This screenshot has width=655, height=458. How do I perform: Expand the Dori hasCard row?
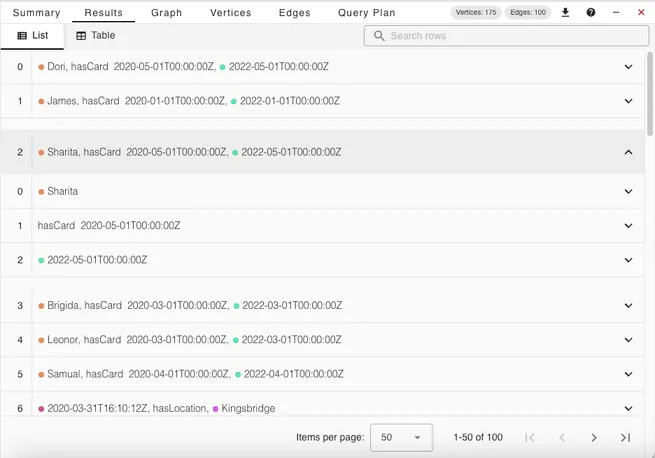pyautogui.click(x=628, y=67)
